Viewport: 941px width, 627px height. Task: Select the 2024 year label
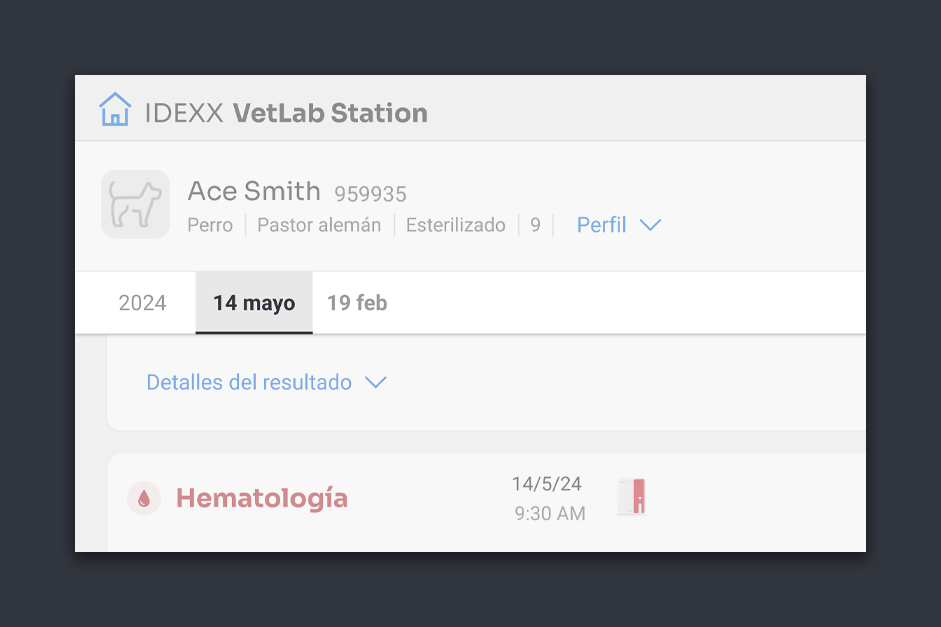[x=142, y=302]
